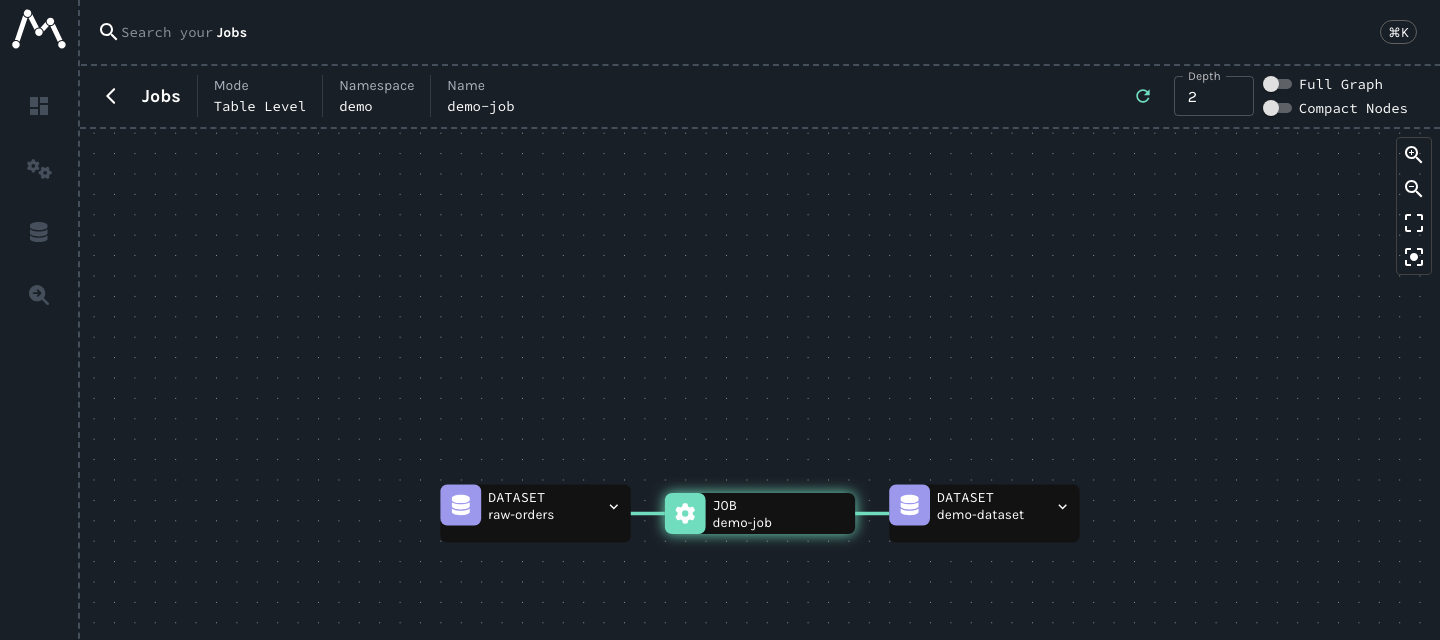This screenshot has height=640, width=1440.
Task: Click the demo-dataset name label
Action: 981,515
